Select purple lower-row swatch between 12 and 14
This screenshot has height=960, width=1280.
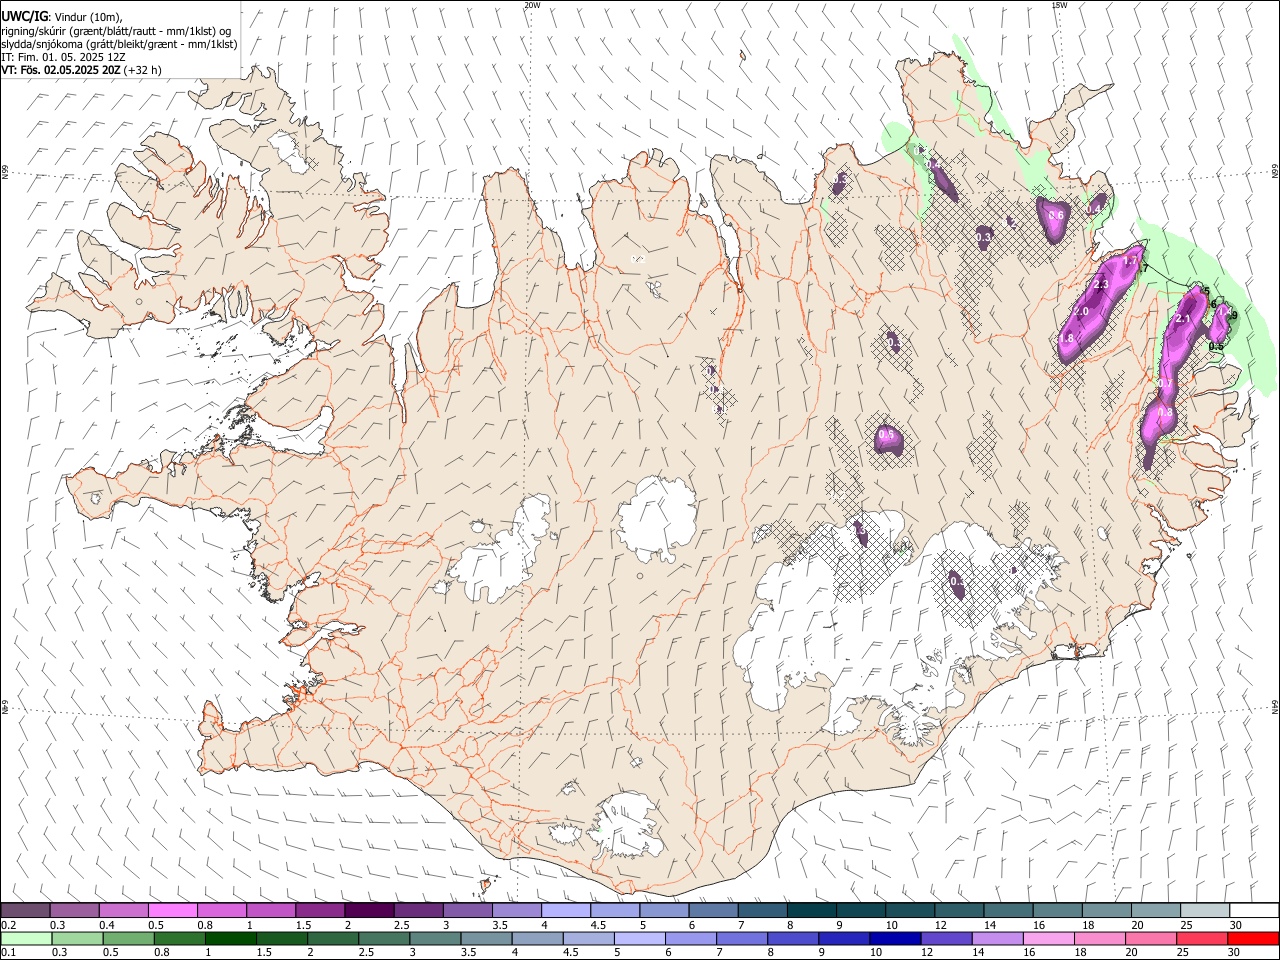[x=946, y=939]
